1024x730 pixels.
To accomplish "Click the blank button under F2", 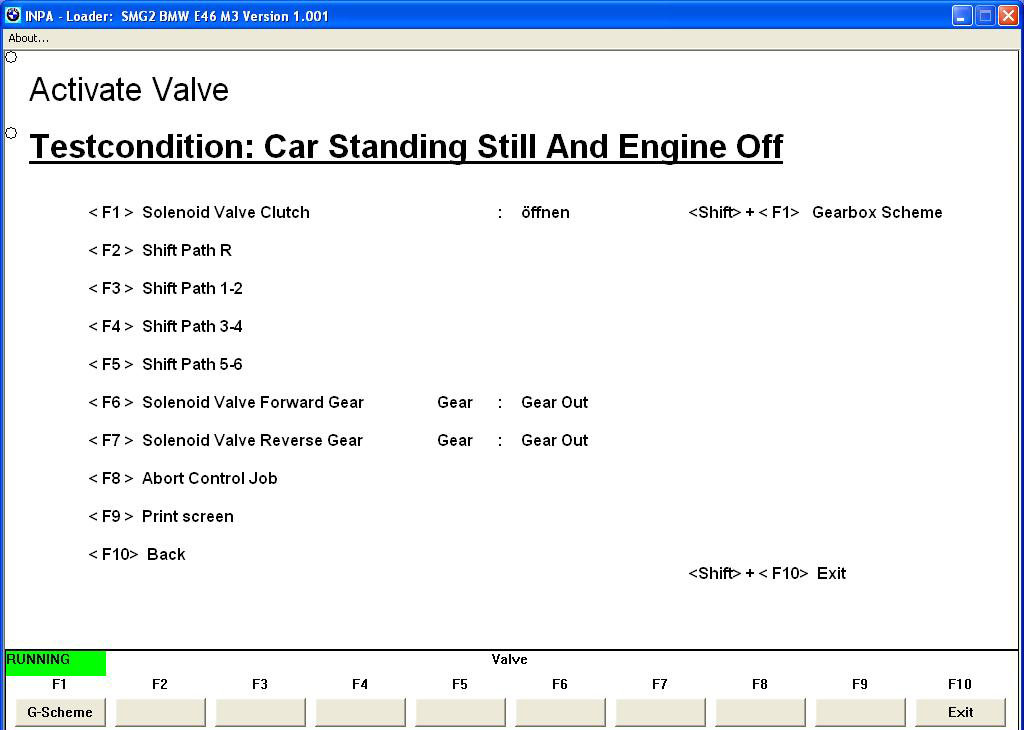I will [x=160, y=712].
